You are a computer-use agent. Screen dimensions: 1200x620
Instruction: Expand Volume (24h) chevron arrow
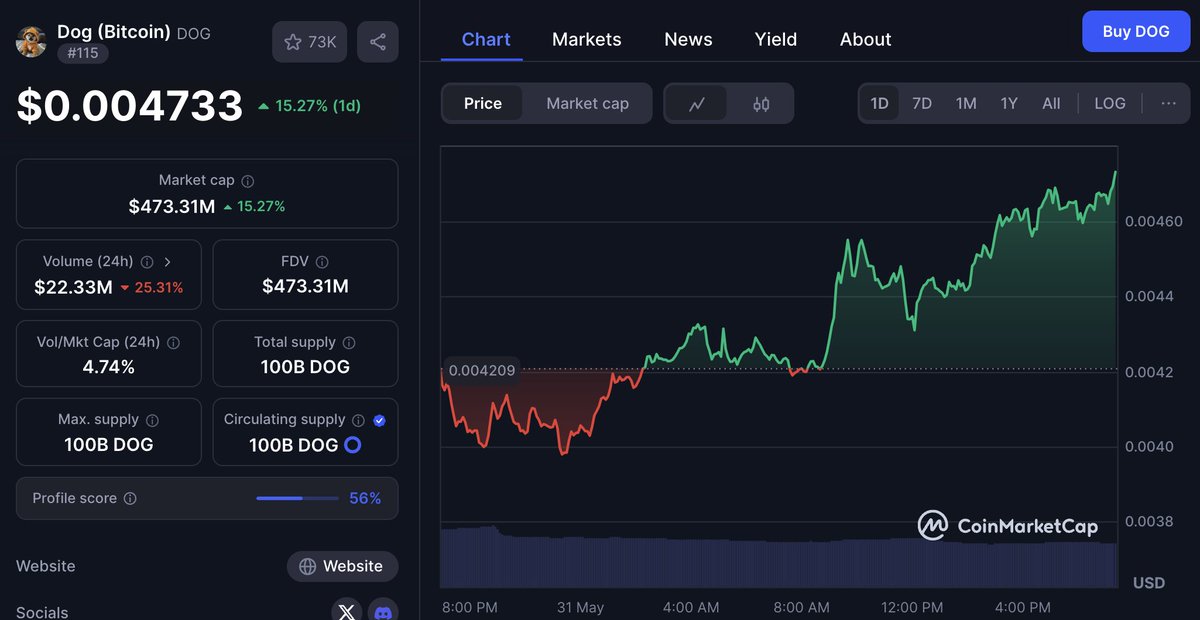coord(167,262)
